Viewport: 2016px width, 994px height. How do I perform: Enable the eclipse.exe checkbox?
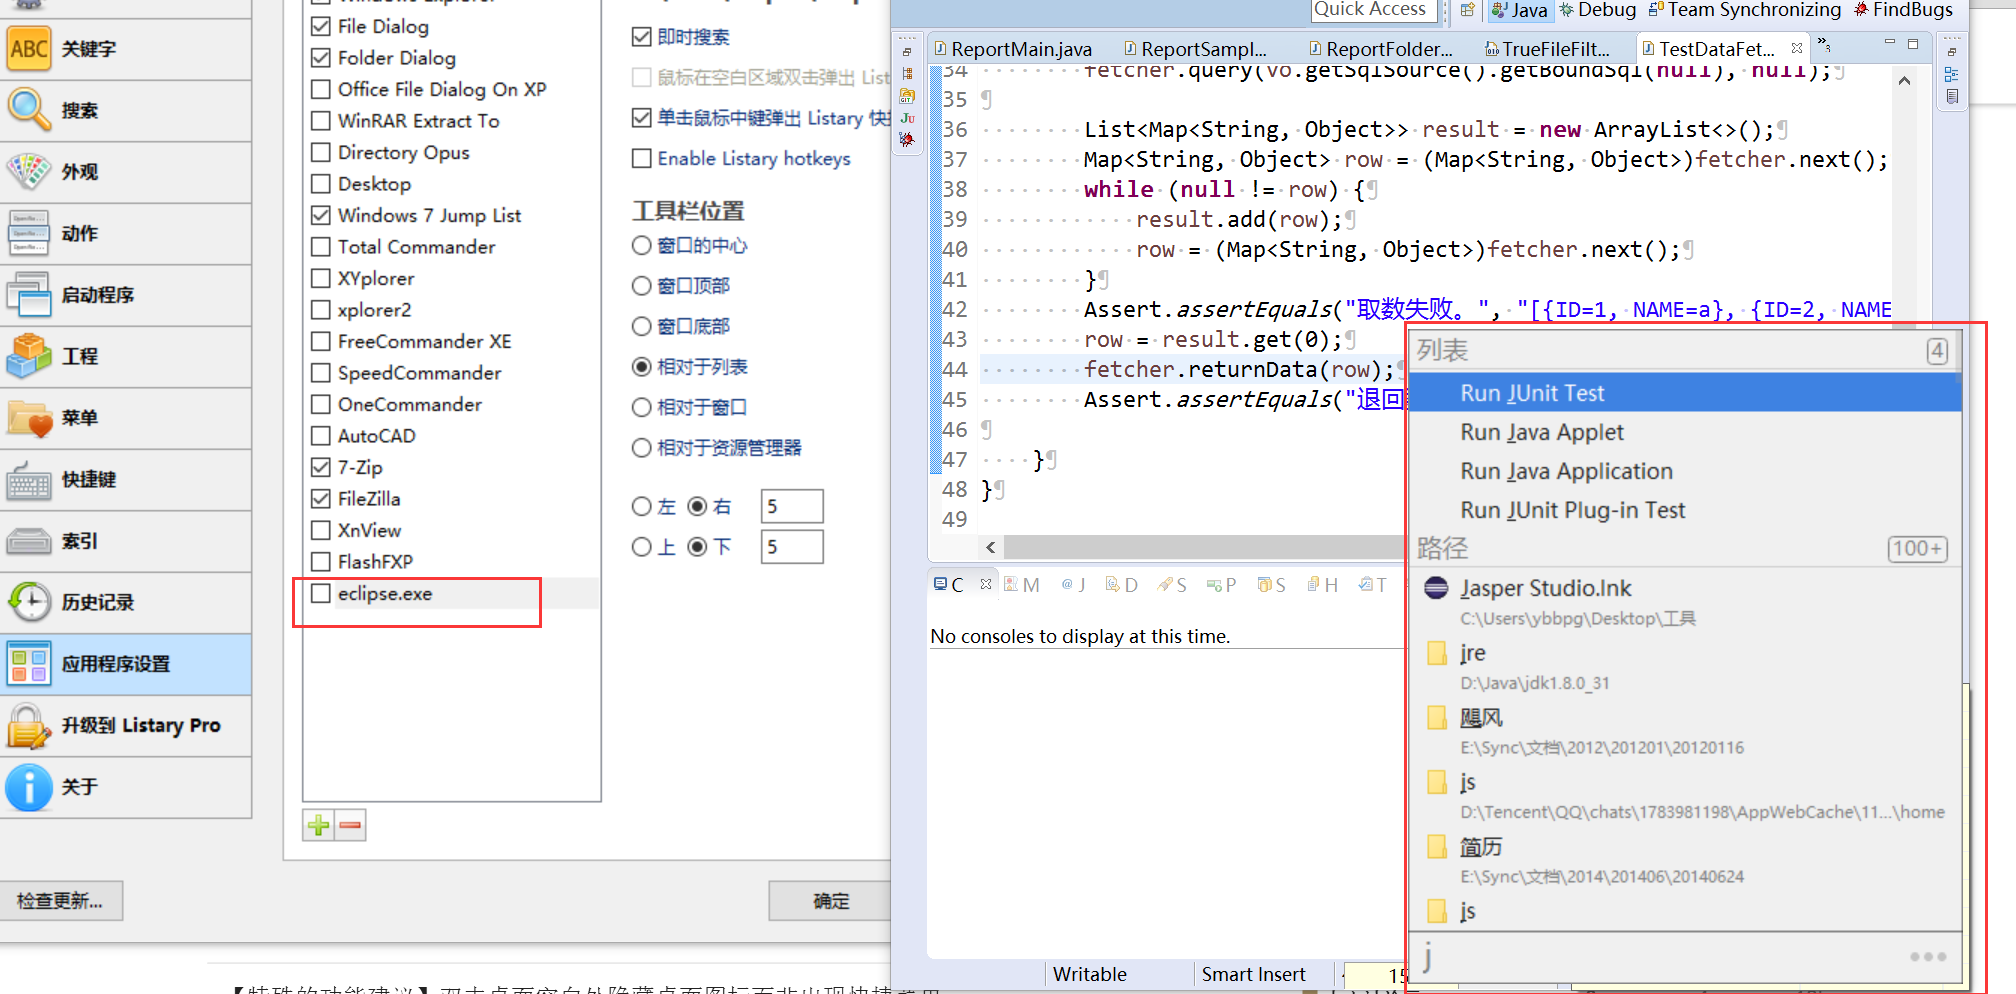coord(321,593)
